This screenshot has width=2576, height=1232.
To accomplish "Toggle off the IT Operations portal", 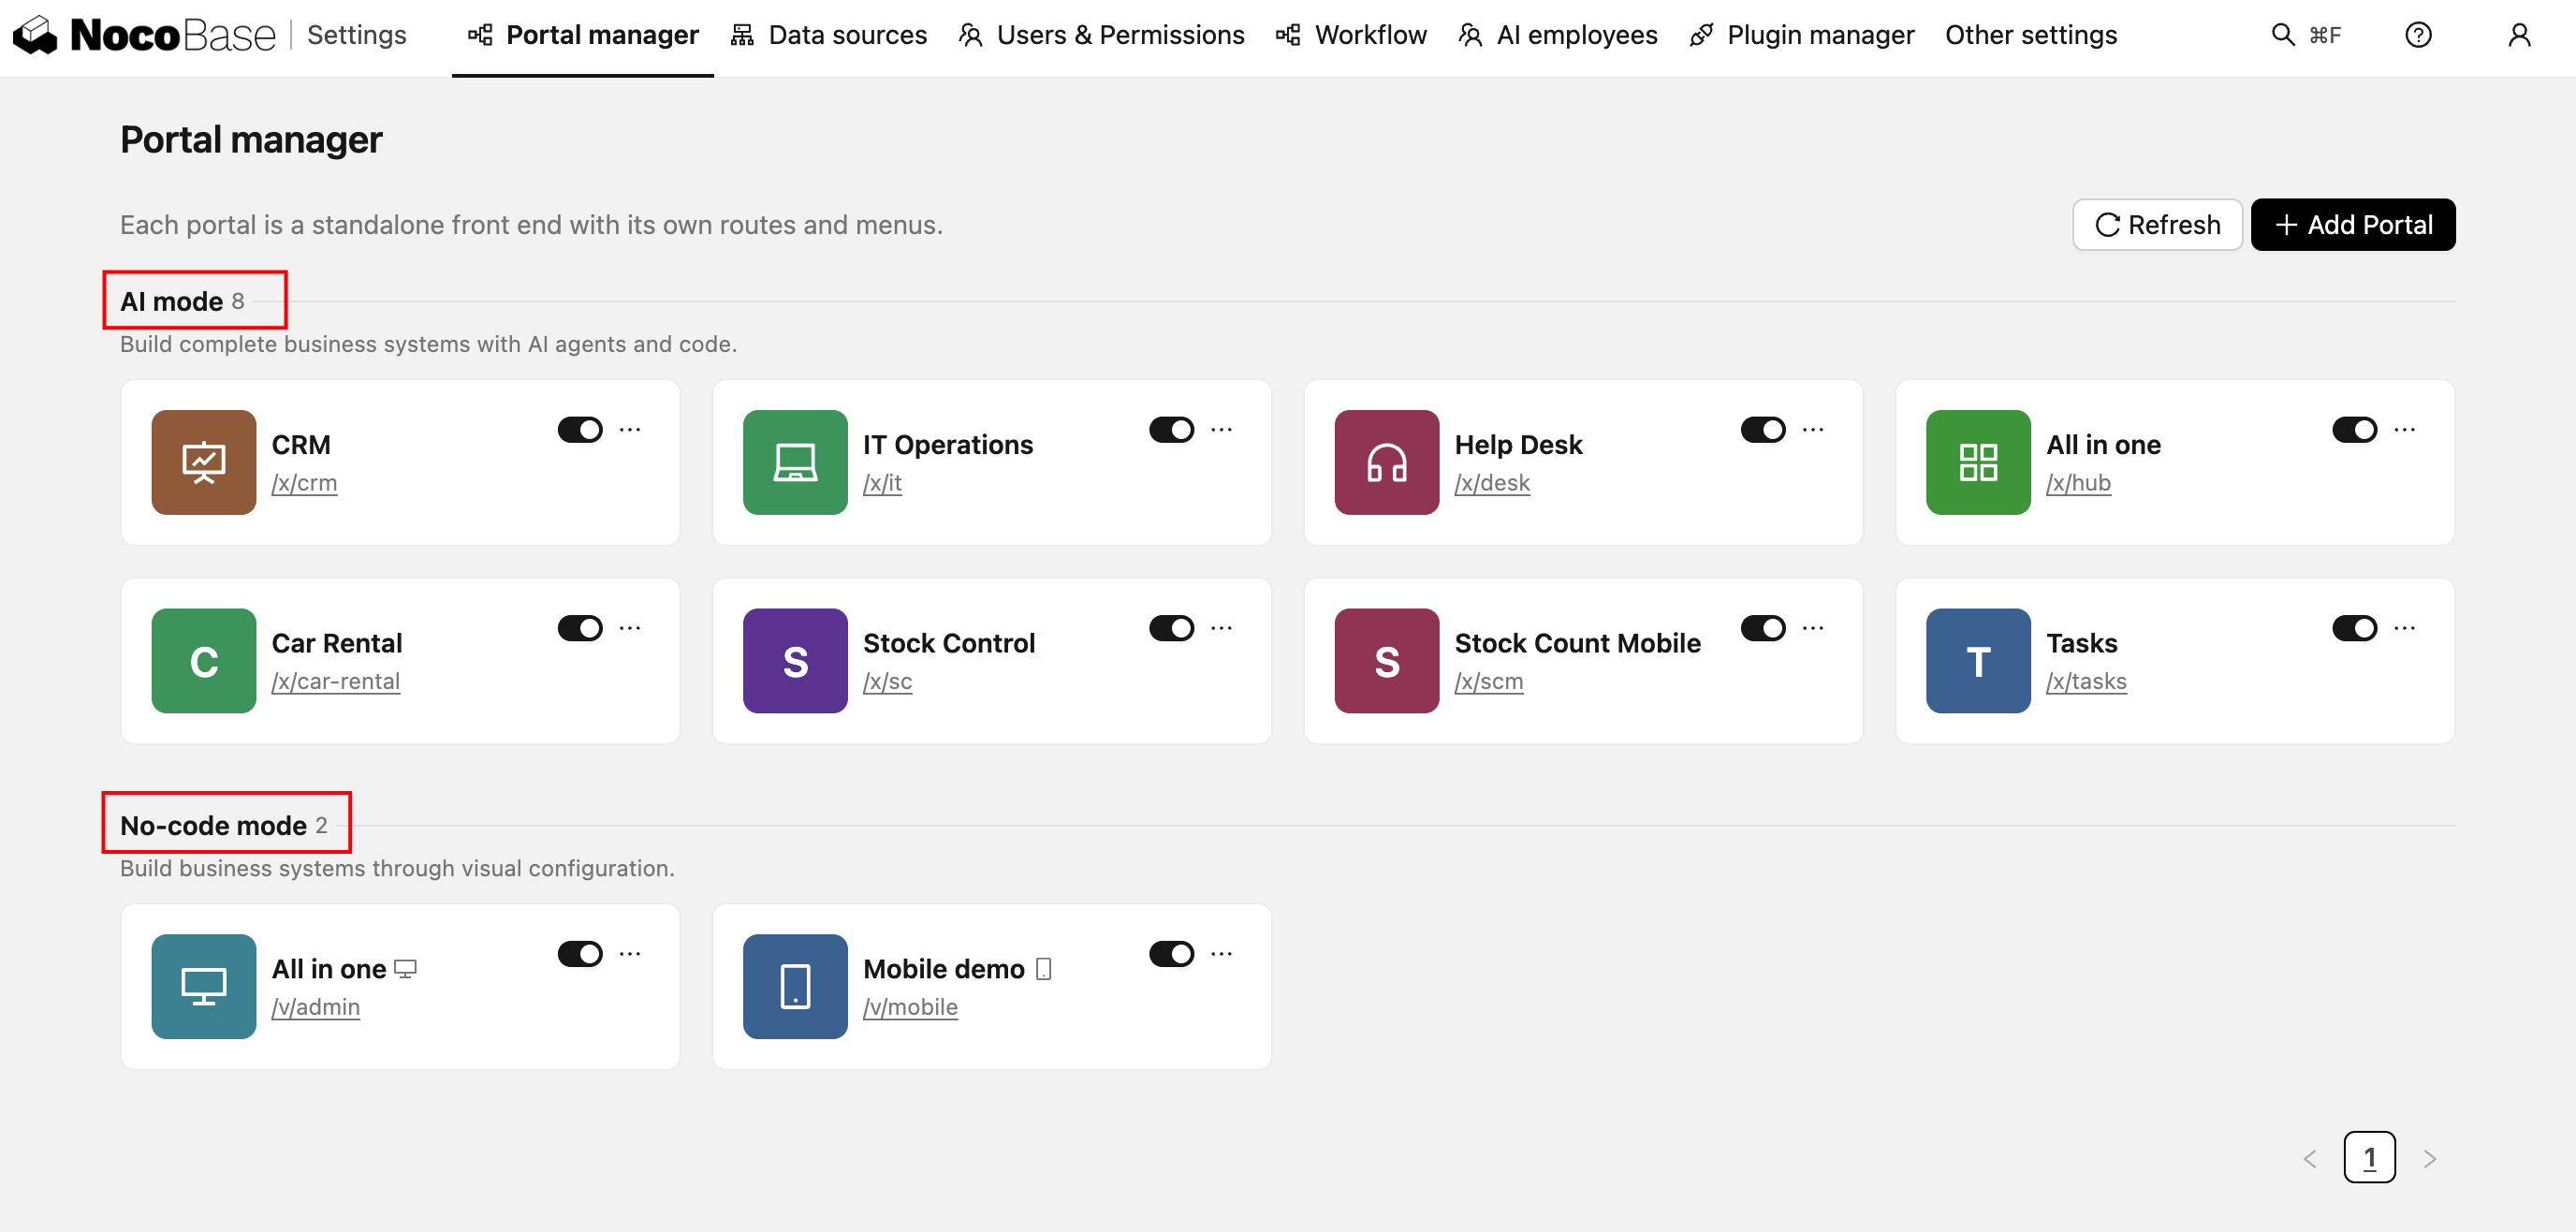I will (1172, 430).
